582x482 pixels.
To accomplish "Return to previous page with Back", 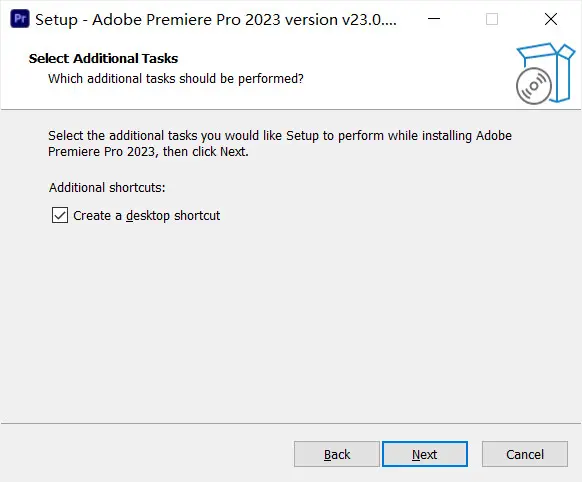I will coord(337,454).
